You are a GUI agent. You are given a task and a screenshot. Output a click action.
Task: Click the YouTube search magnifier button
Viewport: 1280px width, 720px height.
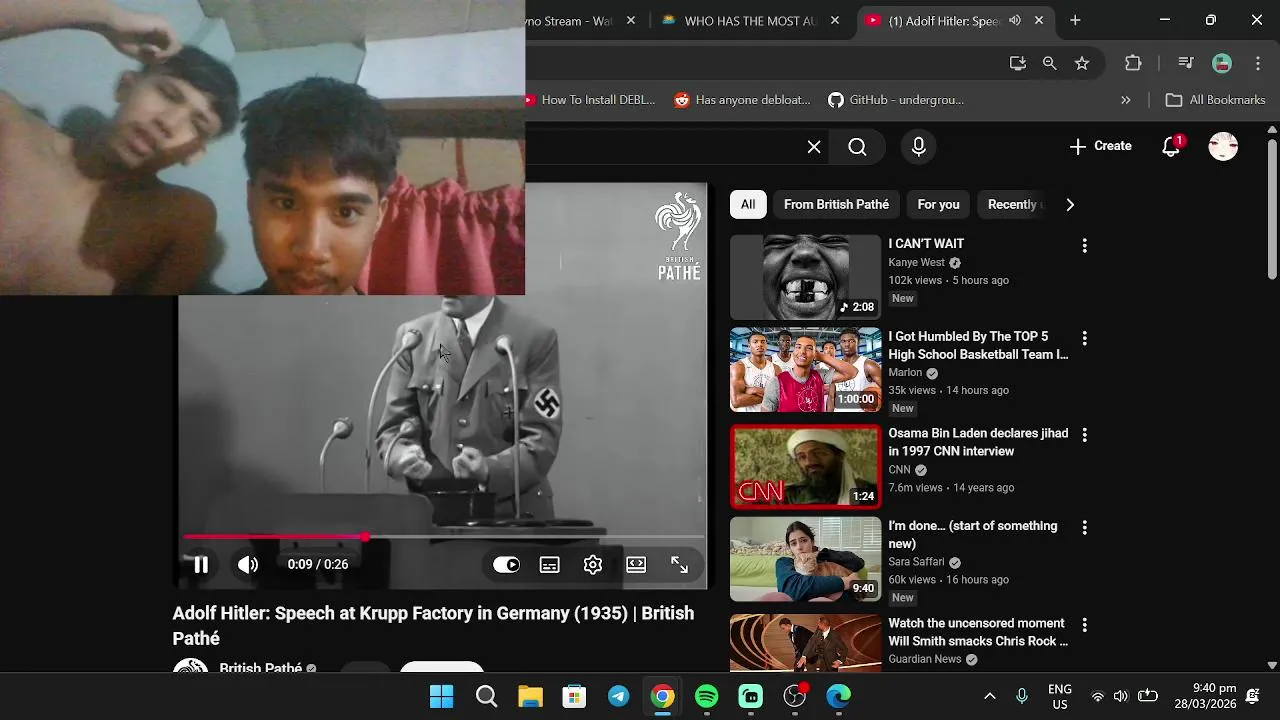click(x=857, y=147)
